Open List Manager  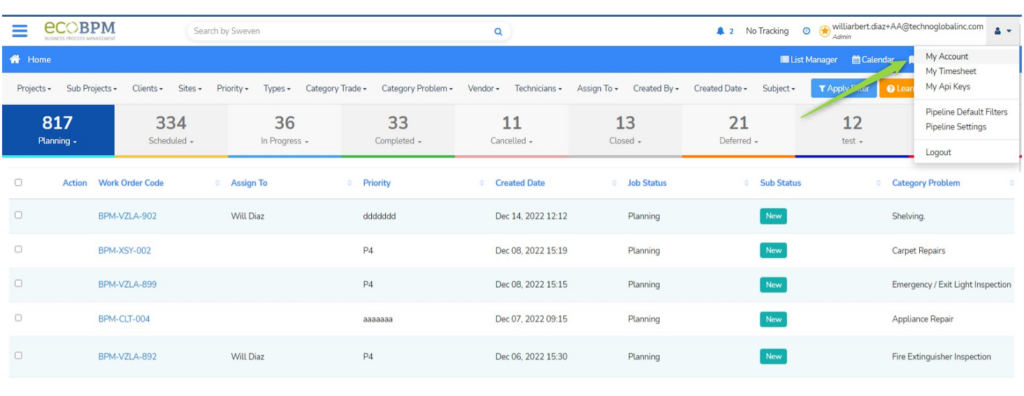coord(808,59)
